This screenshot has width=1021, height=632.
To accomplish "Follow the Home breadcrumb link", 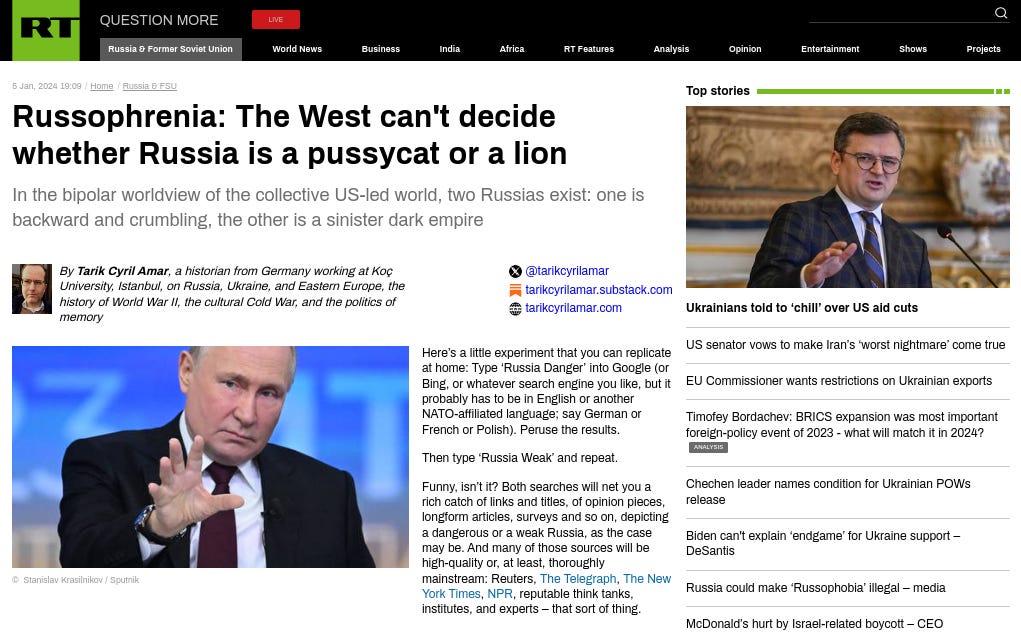I will click(x=102, y=86).
